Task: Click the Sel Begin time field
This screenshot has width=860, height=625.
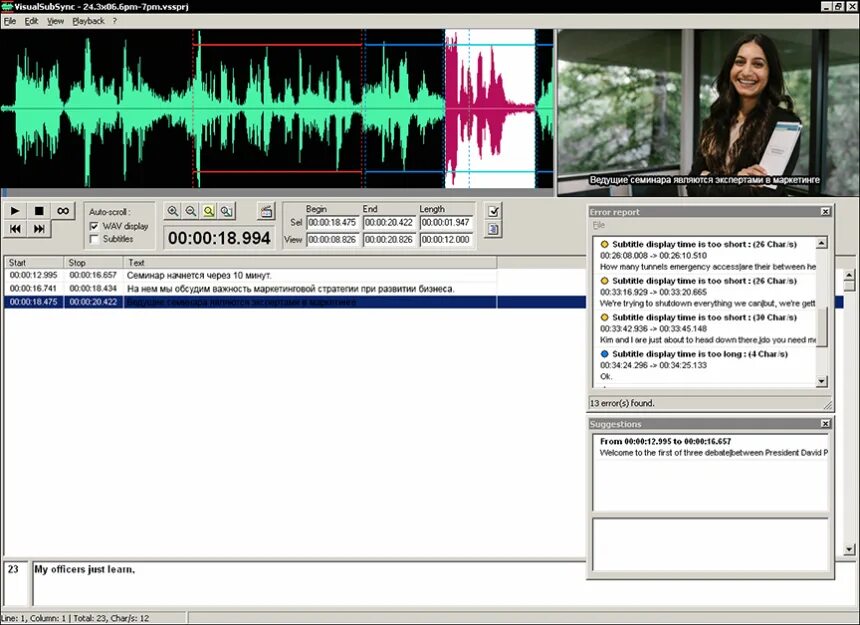Action: pyautogui.click(x=332, y=223)
